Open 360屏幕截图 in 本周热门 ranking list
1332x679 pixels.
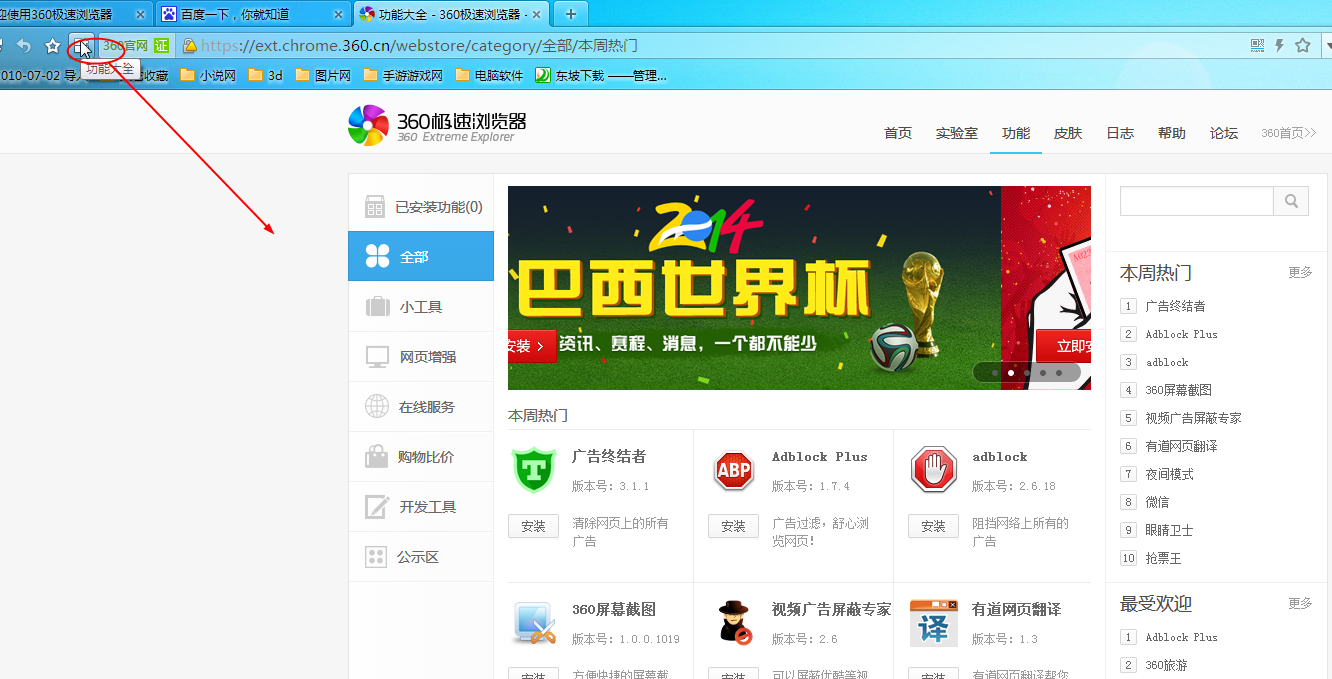tap(1178, 390)
